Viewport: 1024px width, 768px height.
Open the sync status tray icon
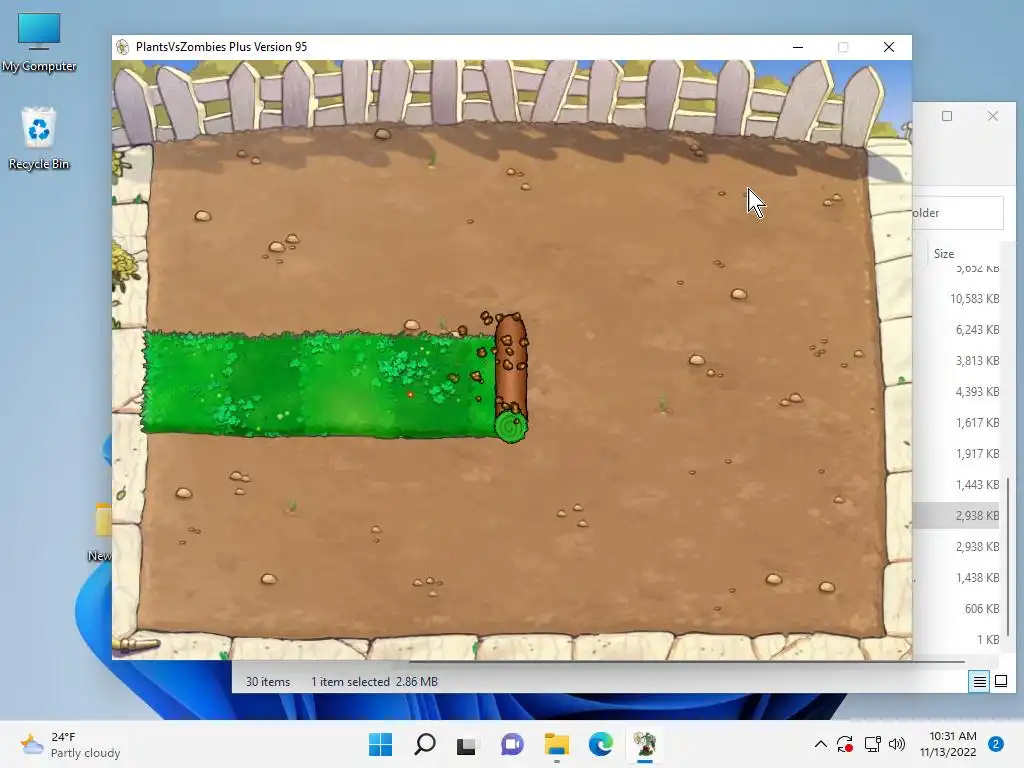click(x=845, y=744)
